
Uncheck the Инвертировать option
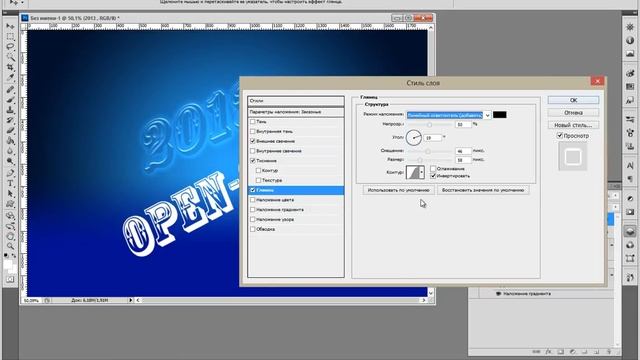coord(433,176)
